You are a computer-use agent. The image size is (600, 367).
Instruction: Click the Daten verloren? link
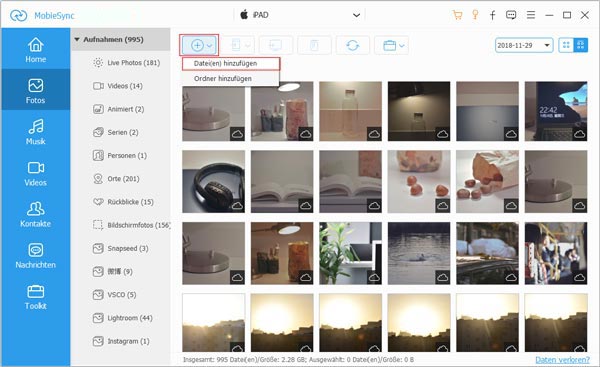(562, 360)
